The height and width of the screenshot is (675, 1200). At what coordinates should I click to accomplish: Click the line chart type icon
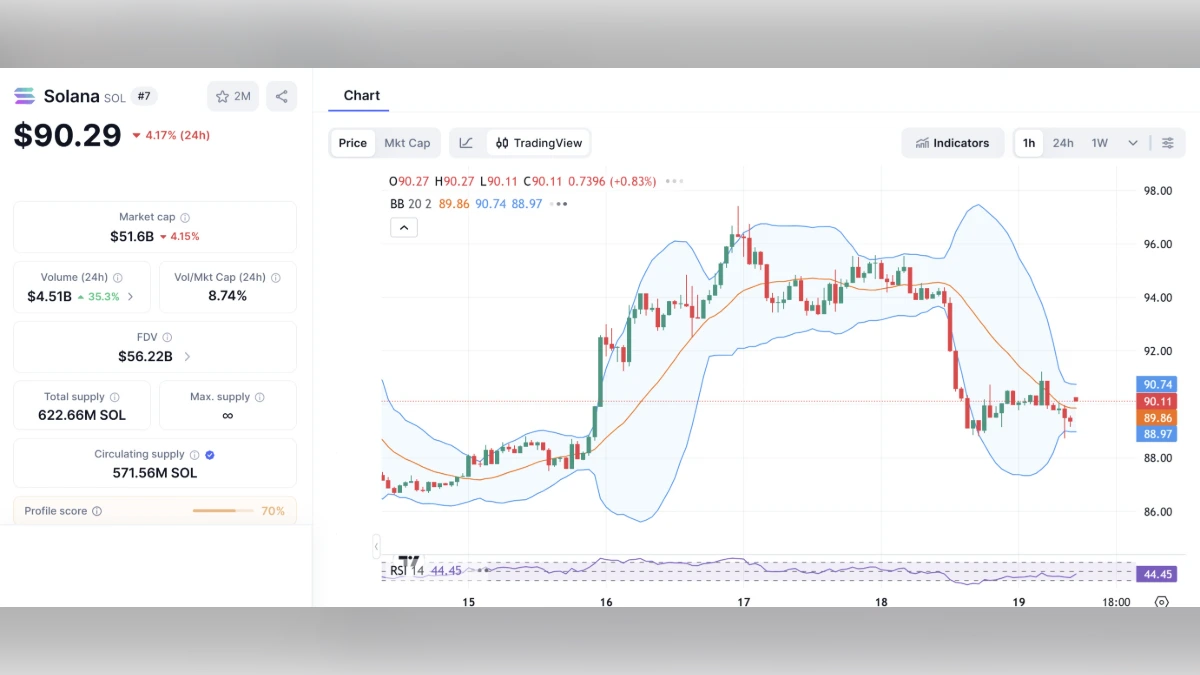point(466,143)
